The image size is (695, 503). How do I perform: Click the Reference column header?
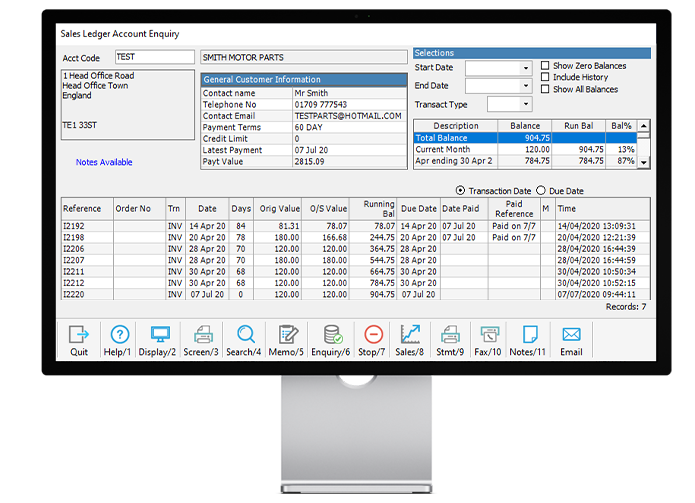click(x=87, y=209)
